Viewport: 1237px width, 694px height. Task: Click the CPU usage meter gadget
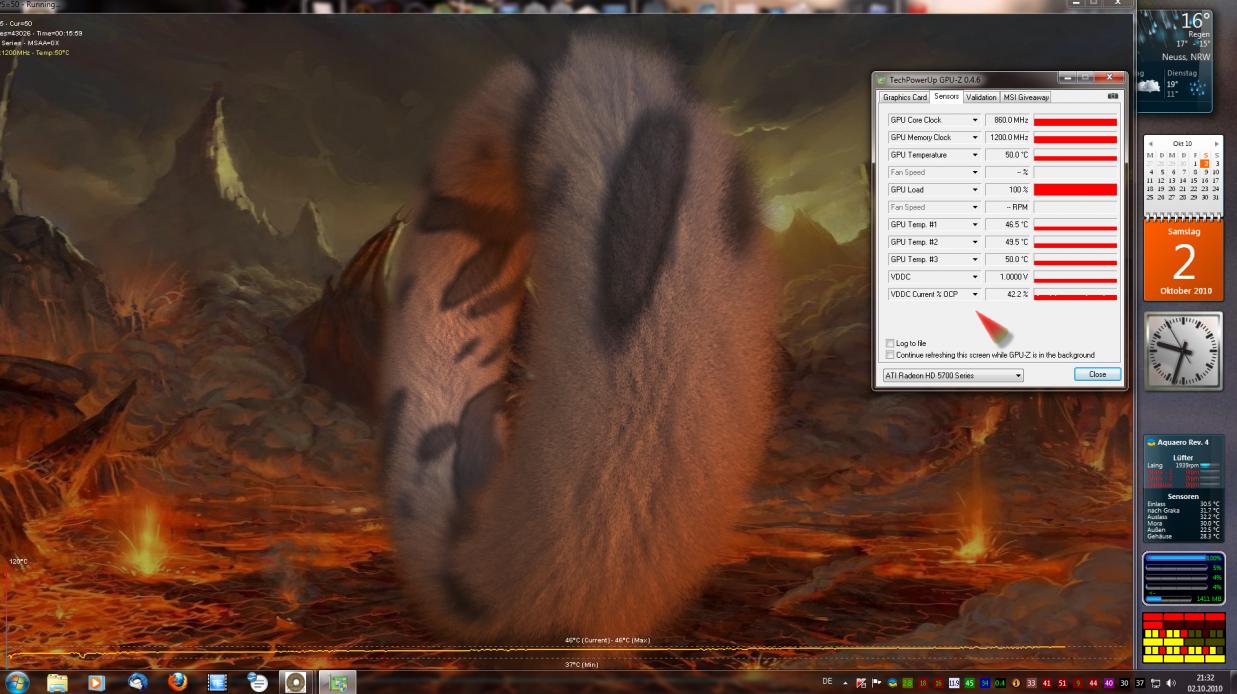coord(1185,578)
